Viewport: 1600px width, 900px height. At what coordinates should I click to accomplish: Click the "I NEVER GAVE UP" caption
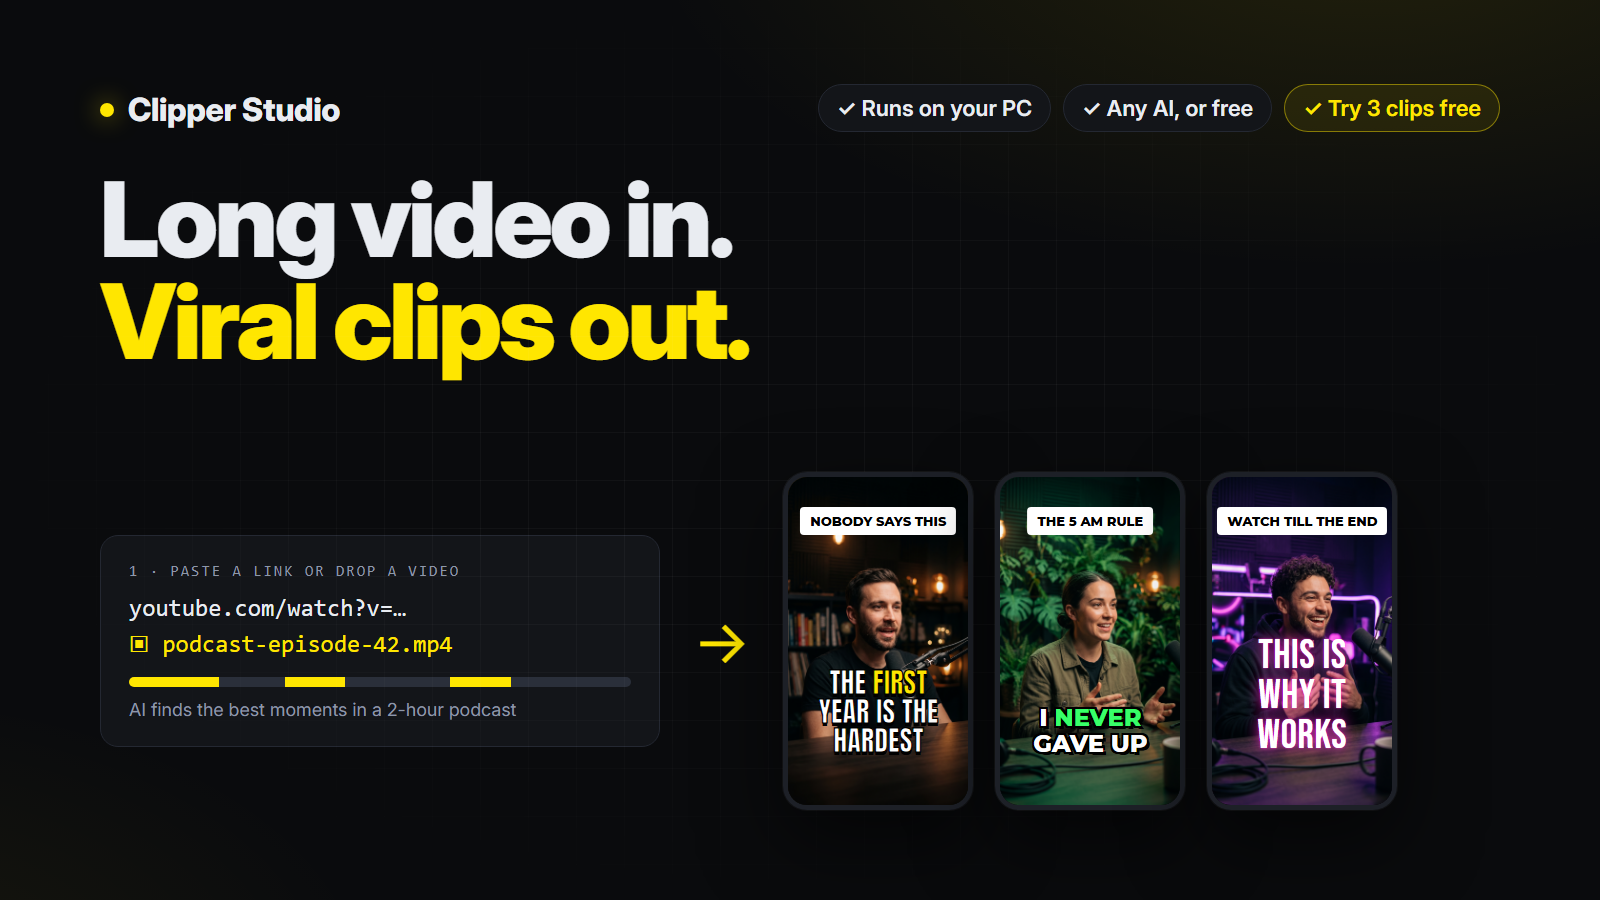[1090, 731]
